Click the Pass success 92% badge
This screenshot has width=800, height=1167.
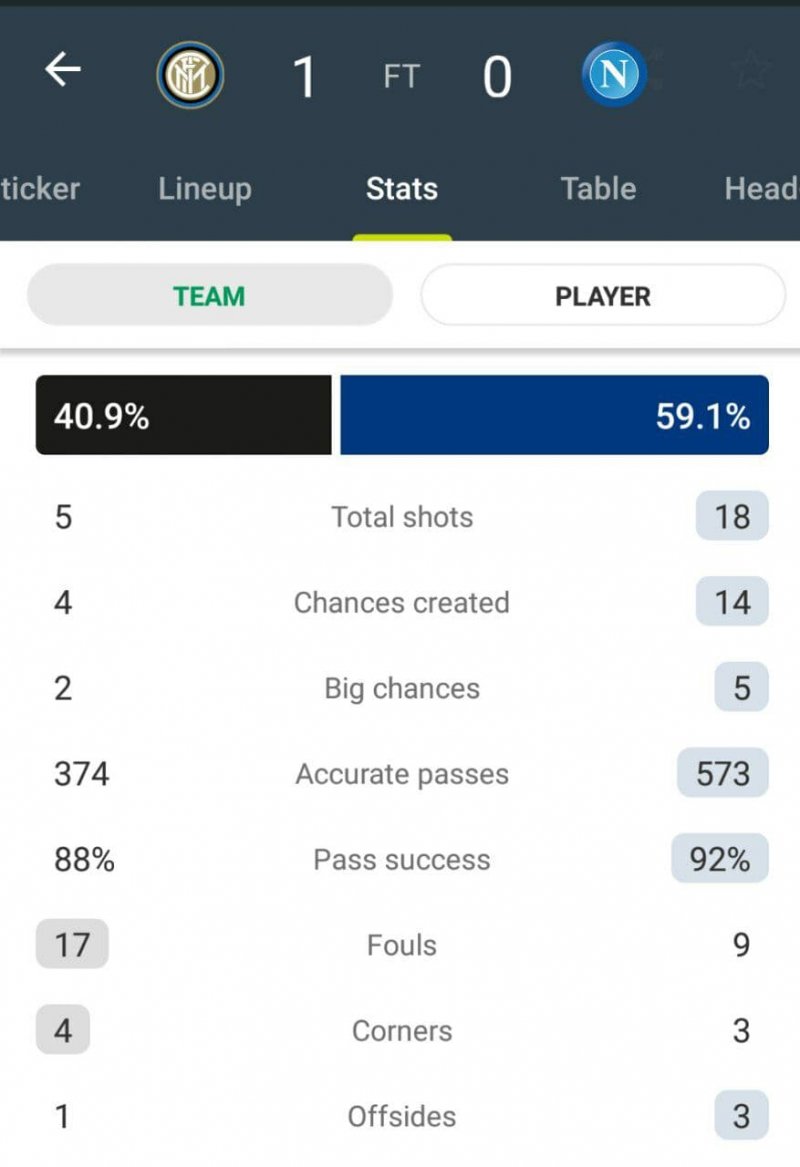tap(720, 859)
